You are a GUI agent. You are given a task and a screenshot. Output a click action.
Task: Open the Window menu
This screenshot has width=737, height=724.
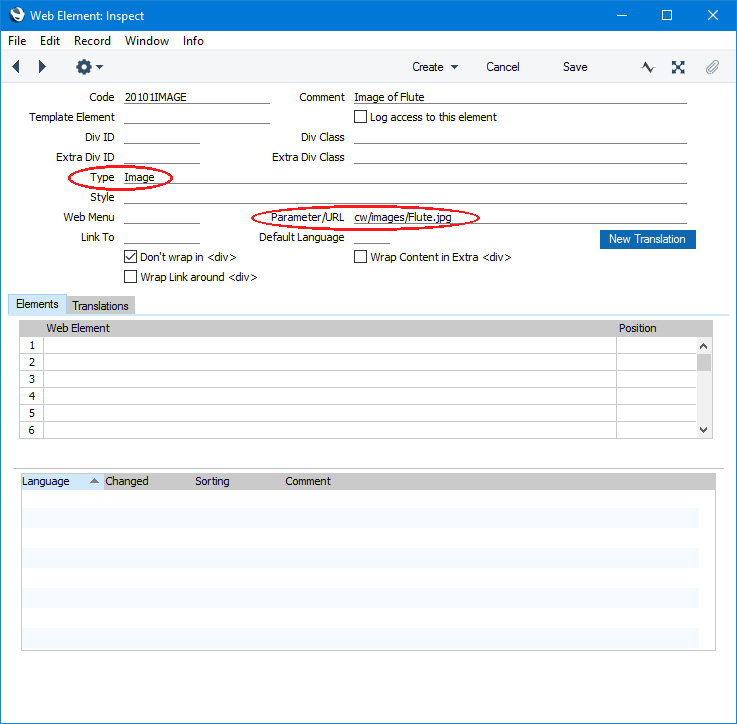pyautogui.click(x=147, y=41)
